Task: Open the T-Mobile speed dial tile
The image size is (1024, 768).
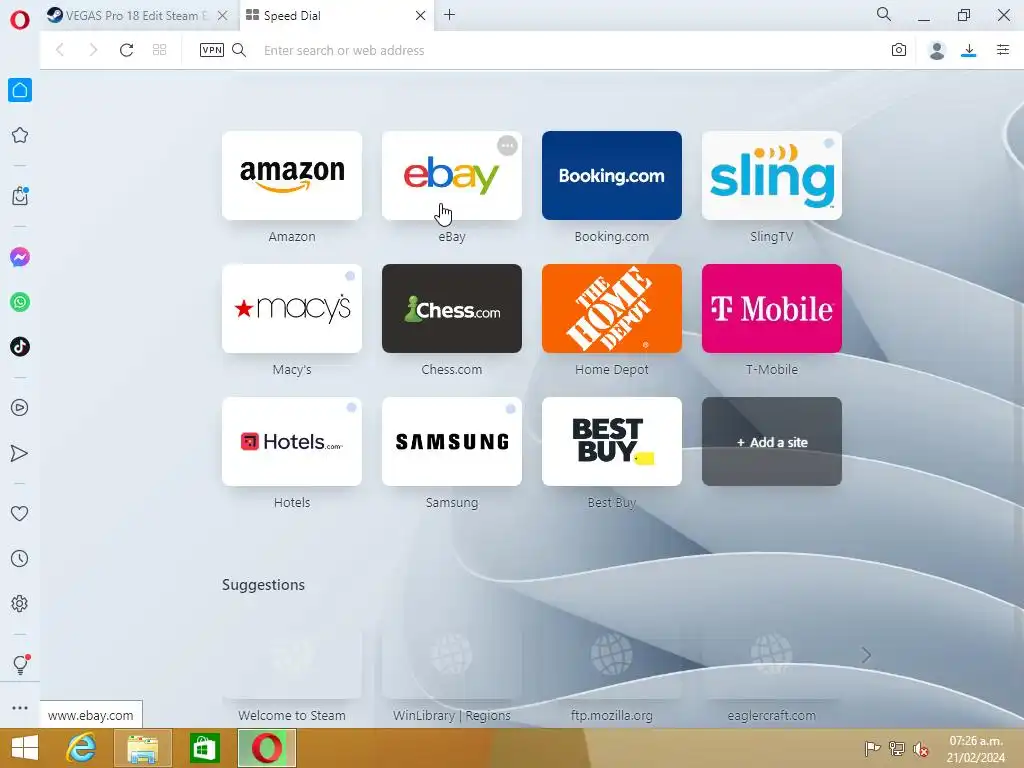Action: [x=772, y=308]
